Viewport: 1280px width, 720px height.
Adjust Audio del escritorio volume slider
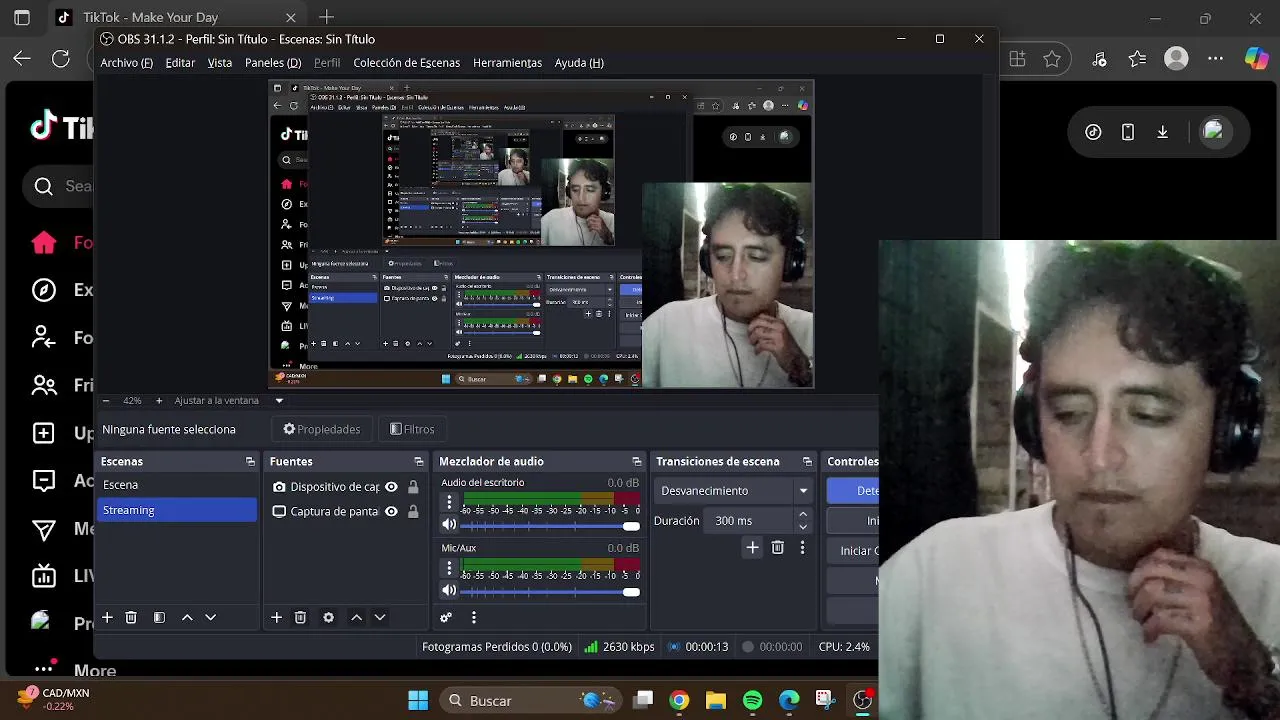pyautogui.click(x=549, y=526)
